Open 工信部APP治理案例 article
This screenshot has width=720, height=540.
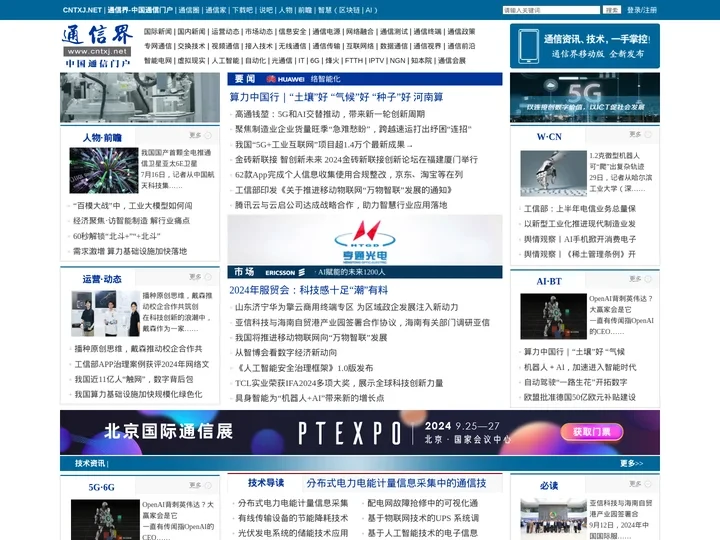[142, 364]
